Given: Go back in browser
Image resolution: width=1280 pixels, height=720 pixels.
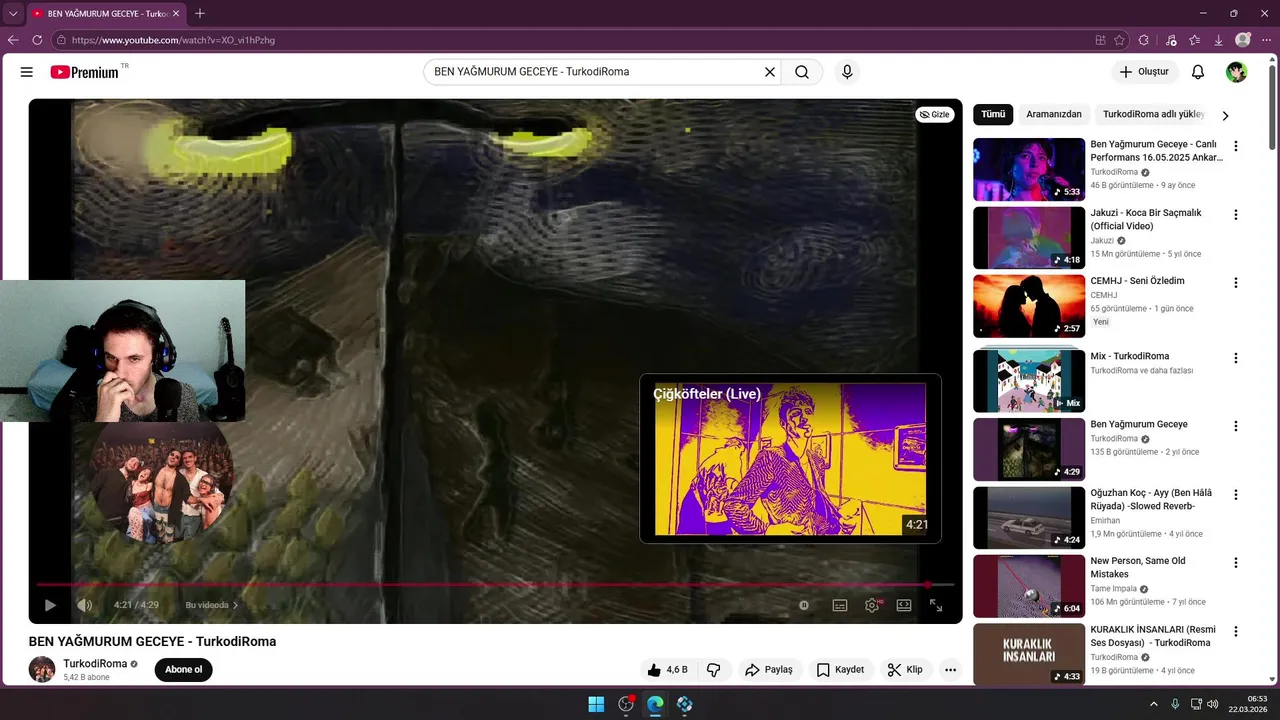Looking at the screenshot, I should 13,40.
